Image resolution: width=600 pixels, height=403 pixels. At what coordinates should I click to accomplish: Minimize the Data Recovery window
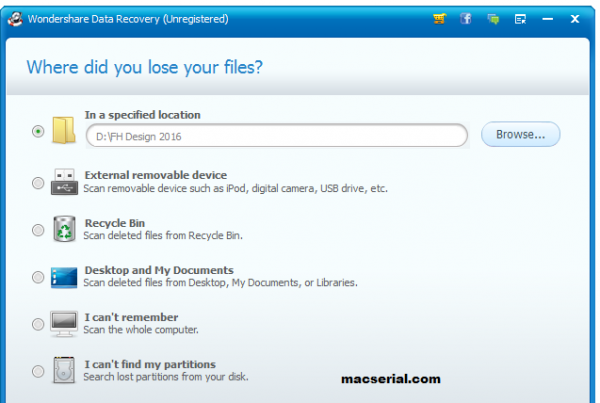point(548,19)
